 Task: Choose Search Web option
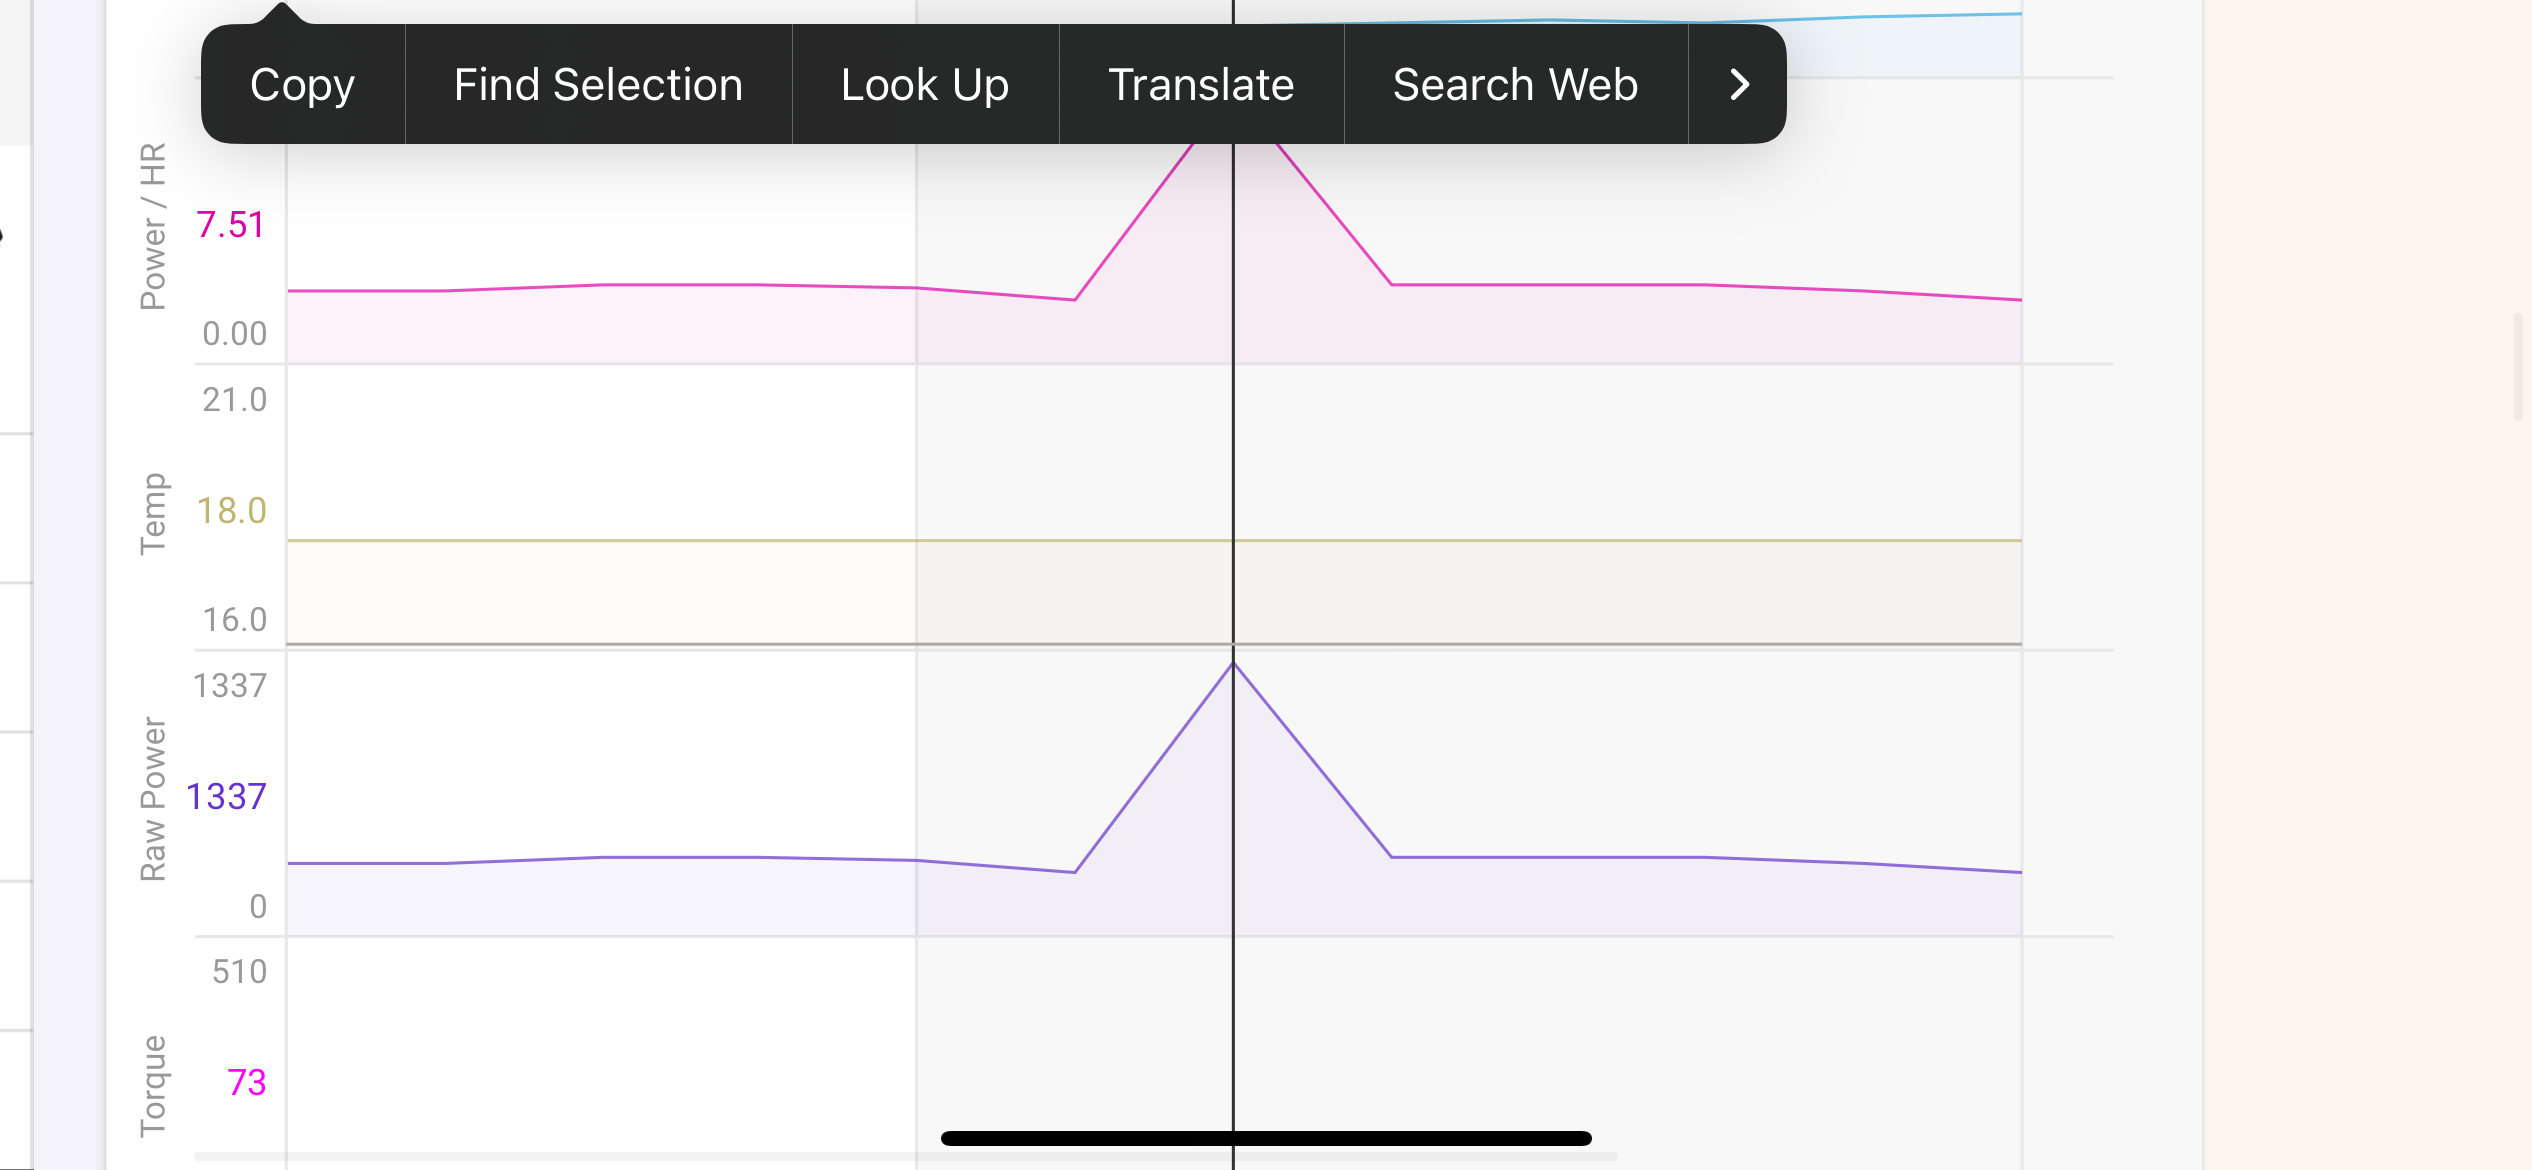[1515, 85]
